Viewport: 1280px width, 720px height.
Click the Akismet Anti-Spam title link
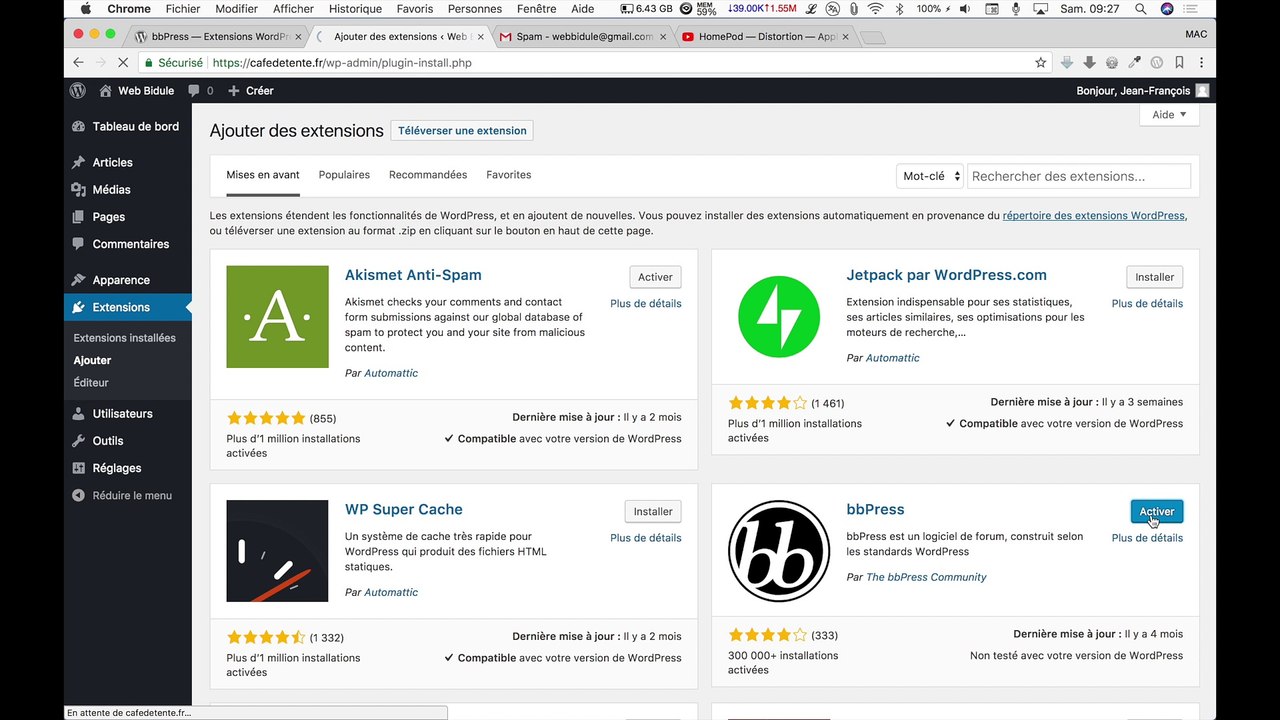pos(413,275)
